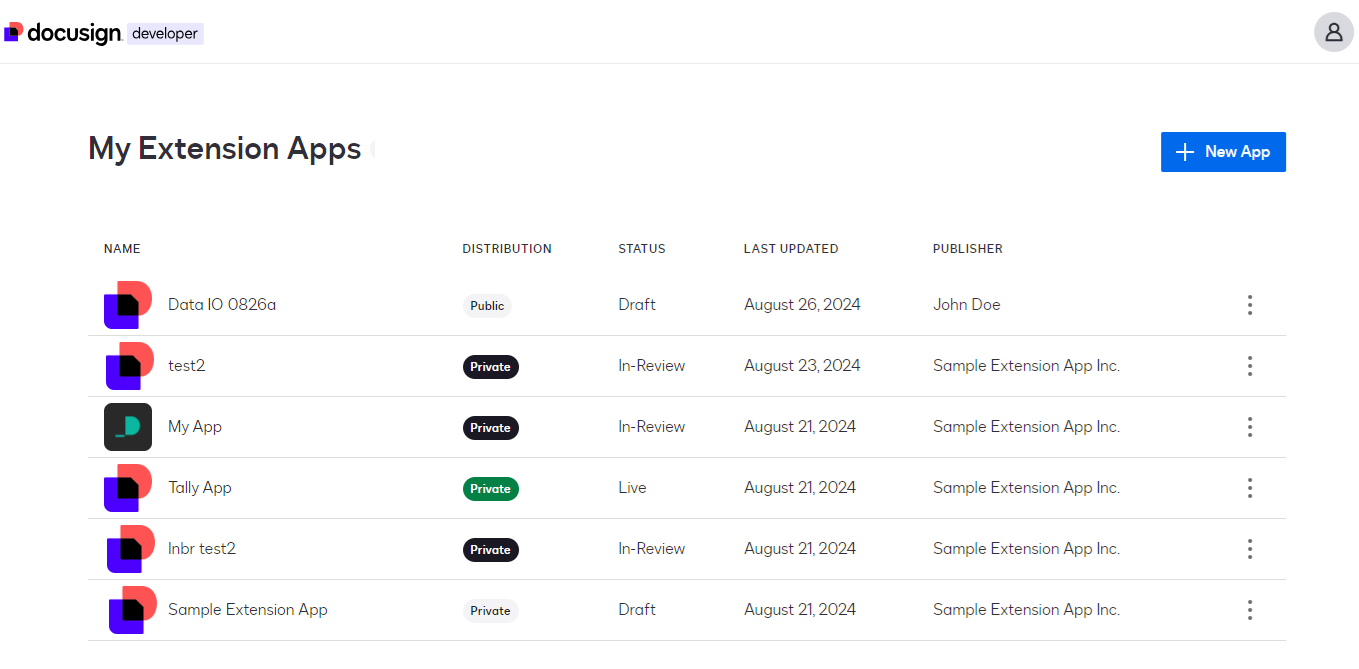Open the Inbr test2 name link
This screenshot has width=1359, height=669.
click(x=202, y=549)
